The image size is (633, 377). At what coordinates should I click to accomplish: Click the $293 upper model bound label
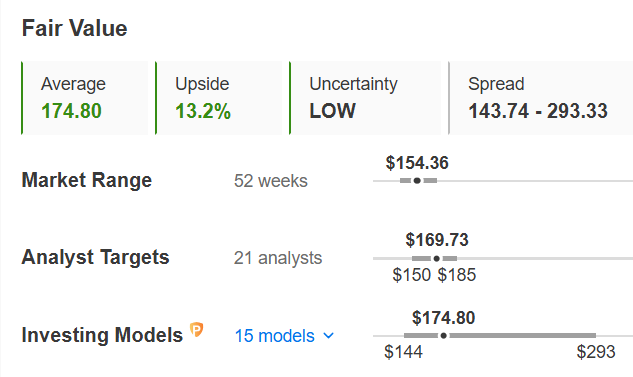coord(596,352)
